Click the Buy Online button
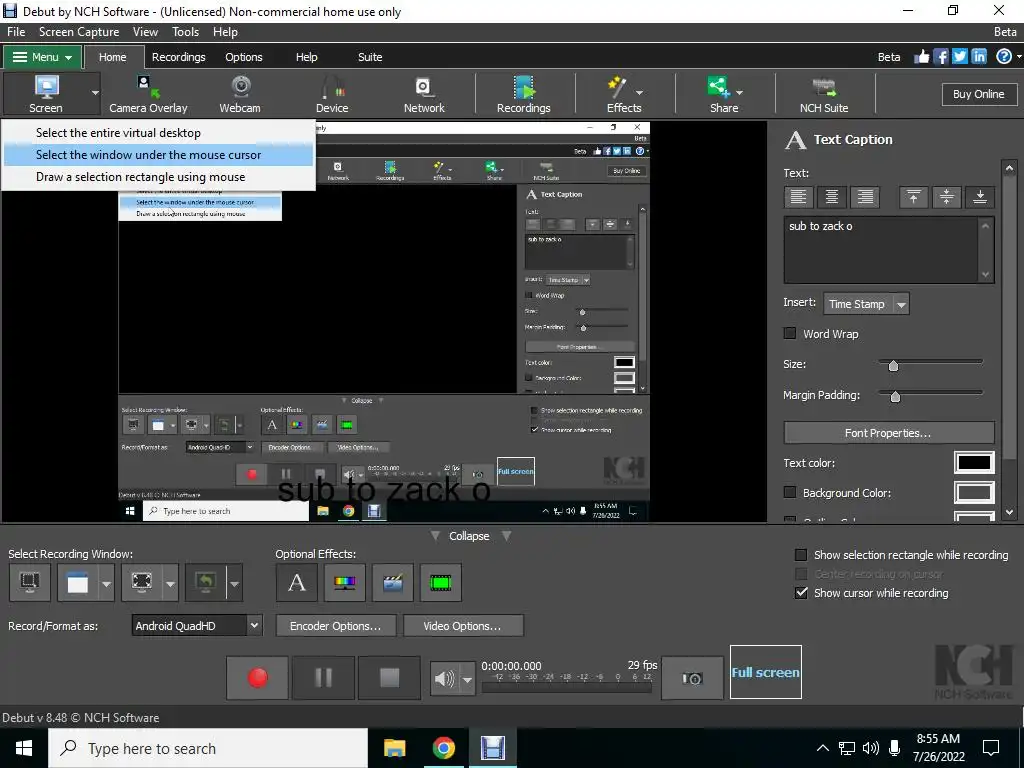The width and height of the screenshot is (1024, 768). click(x=979, y=94)
